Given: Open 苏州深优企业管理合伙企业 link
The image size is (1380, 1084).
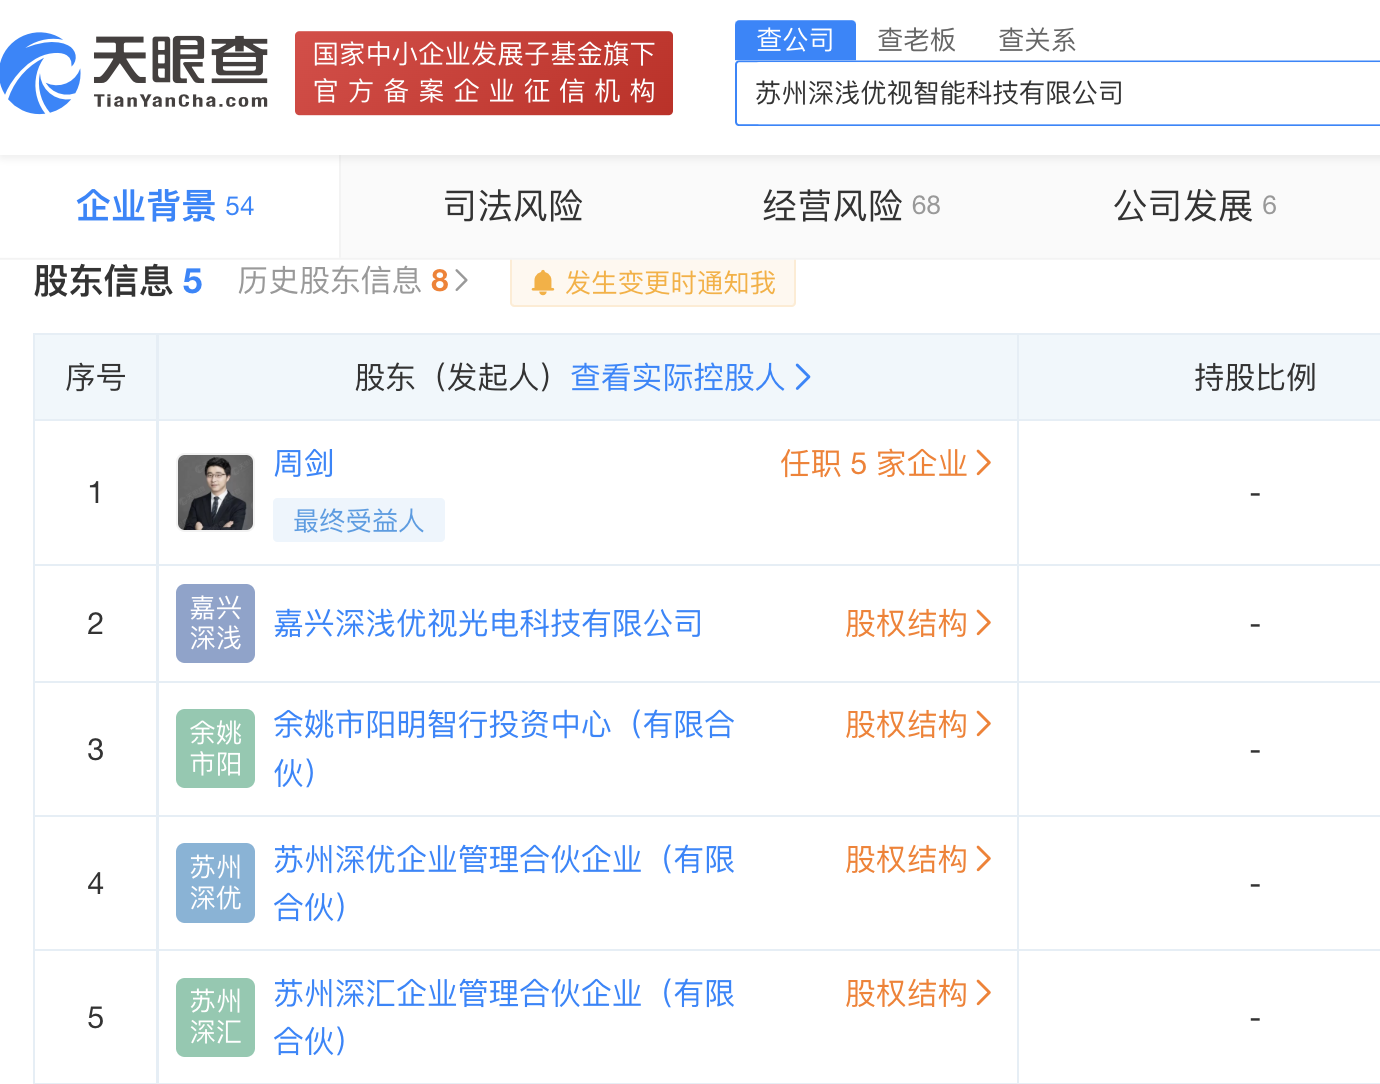Looking at the screenshot, I should (x=505, y=883).
